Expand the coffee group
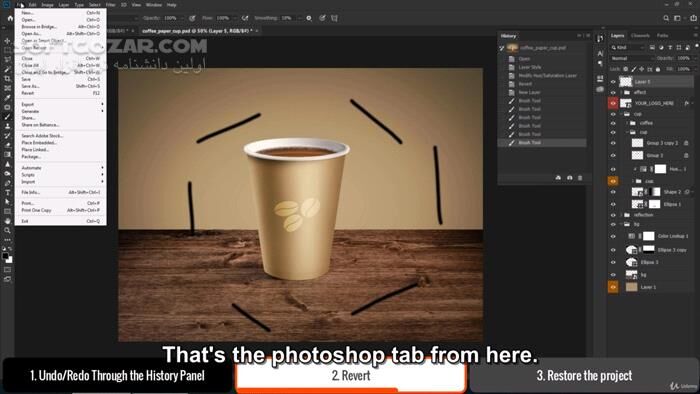 [627, 123]
